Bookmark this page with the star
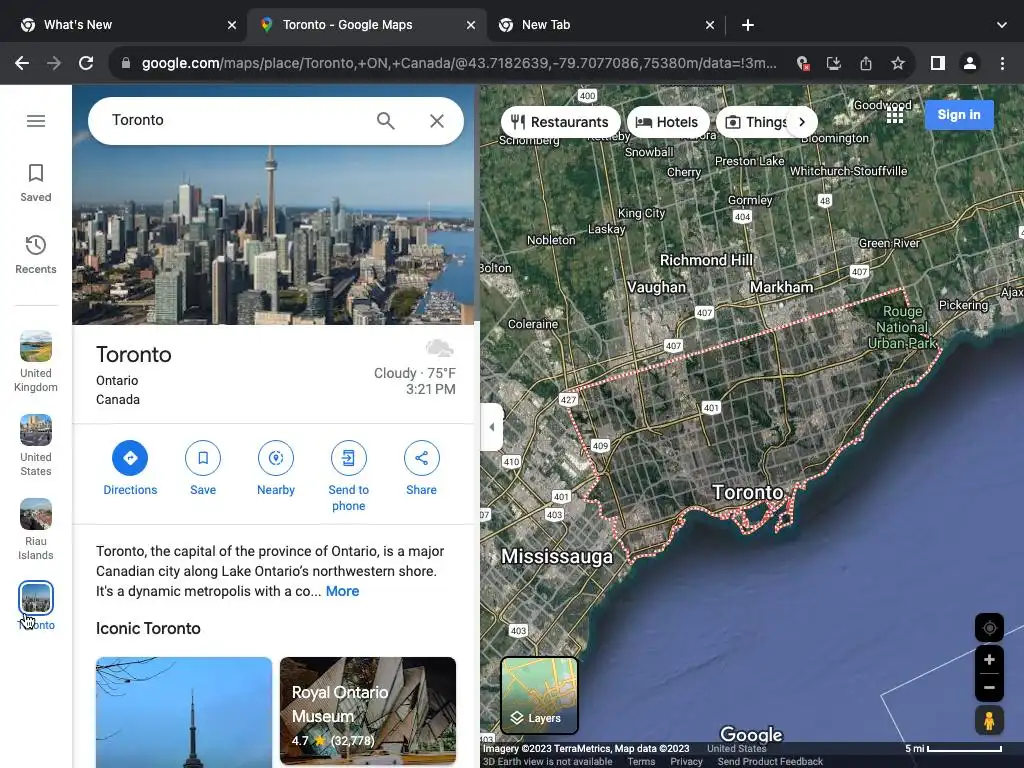 click(898, 63)
